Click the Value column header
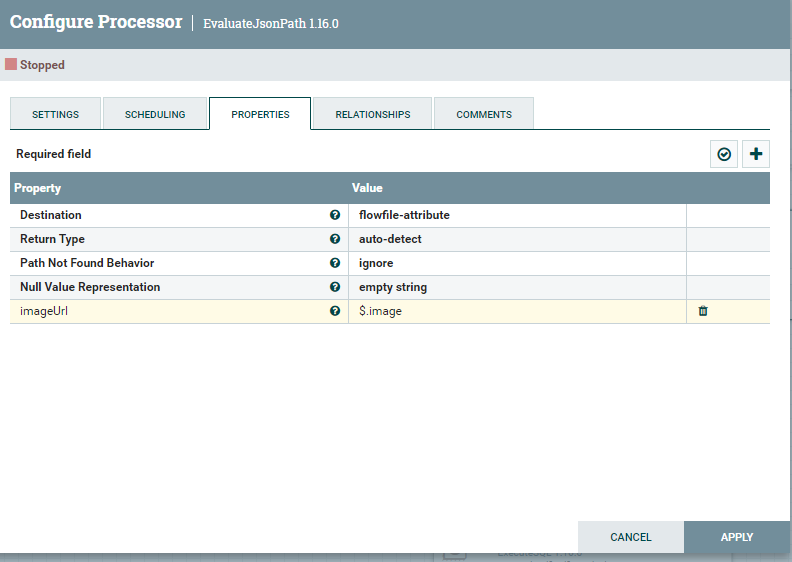 pos(367,188)
